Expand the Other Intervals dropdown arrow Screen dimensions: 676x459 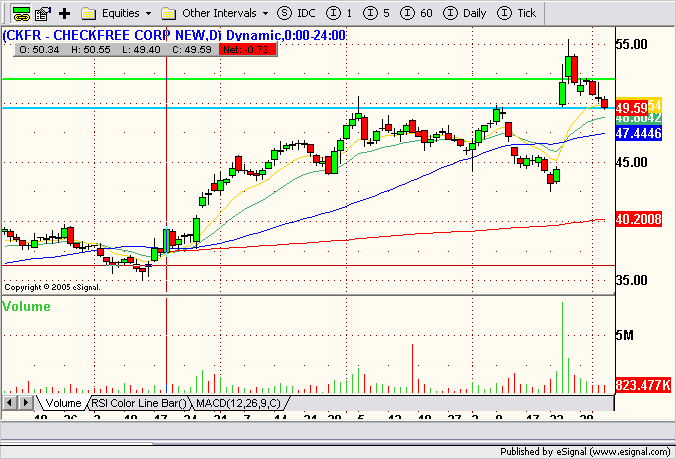point(266,14)
